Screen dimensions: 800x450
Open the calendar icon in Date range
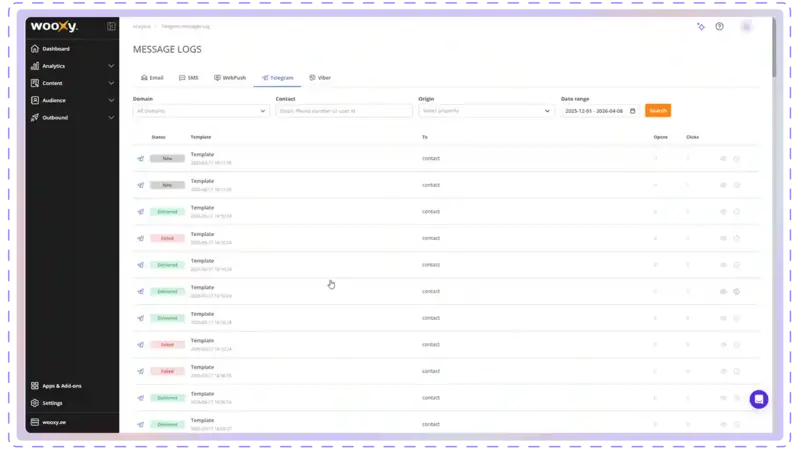[633, 111]
